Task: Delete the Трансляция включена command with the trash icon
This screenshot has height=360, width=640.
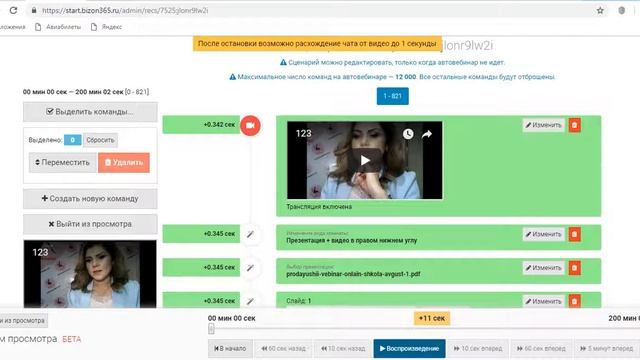Action: [574, 125]
